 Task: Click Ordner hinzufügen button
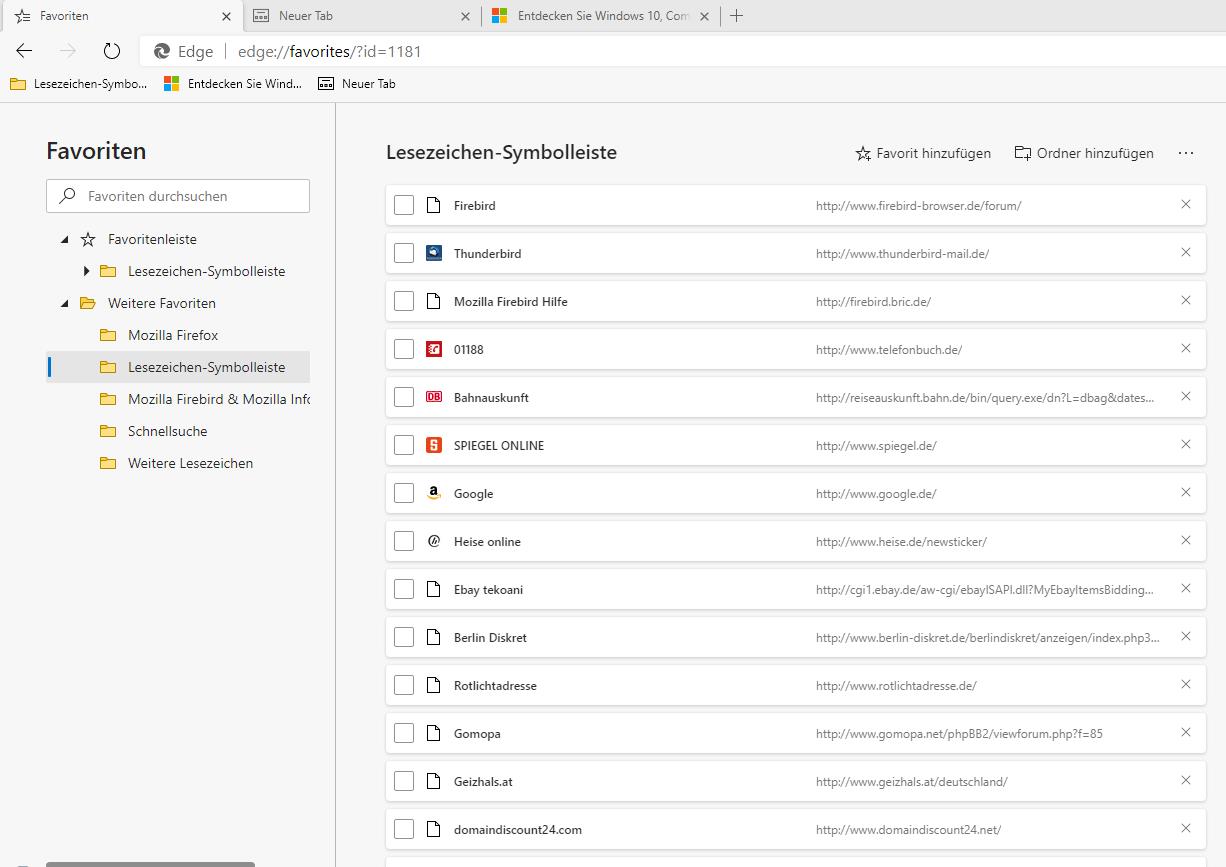[1084, 153]
